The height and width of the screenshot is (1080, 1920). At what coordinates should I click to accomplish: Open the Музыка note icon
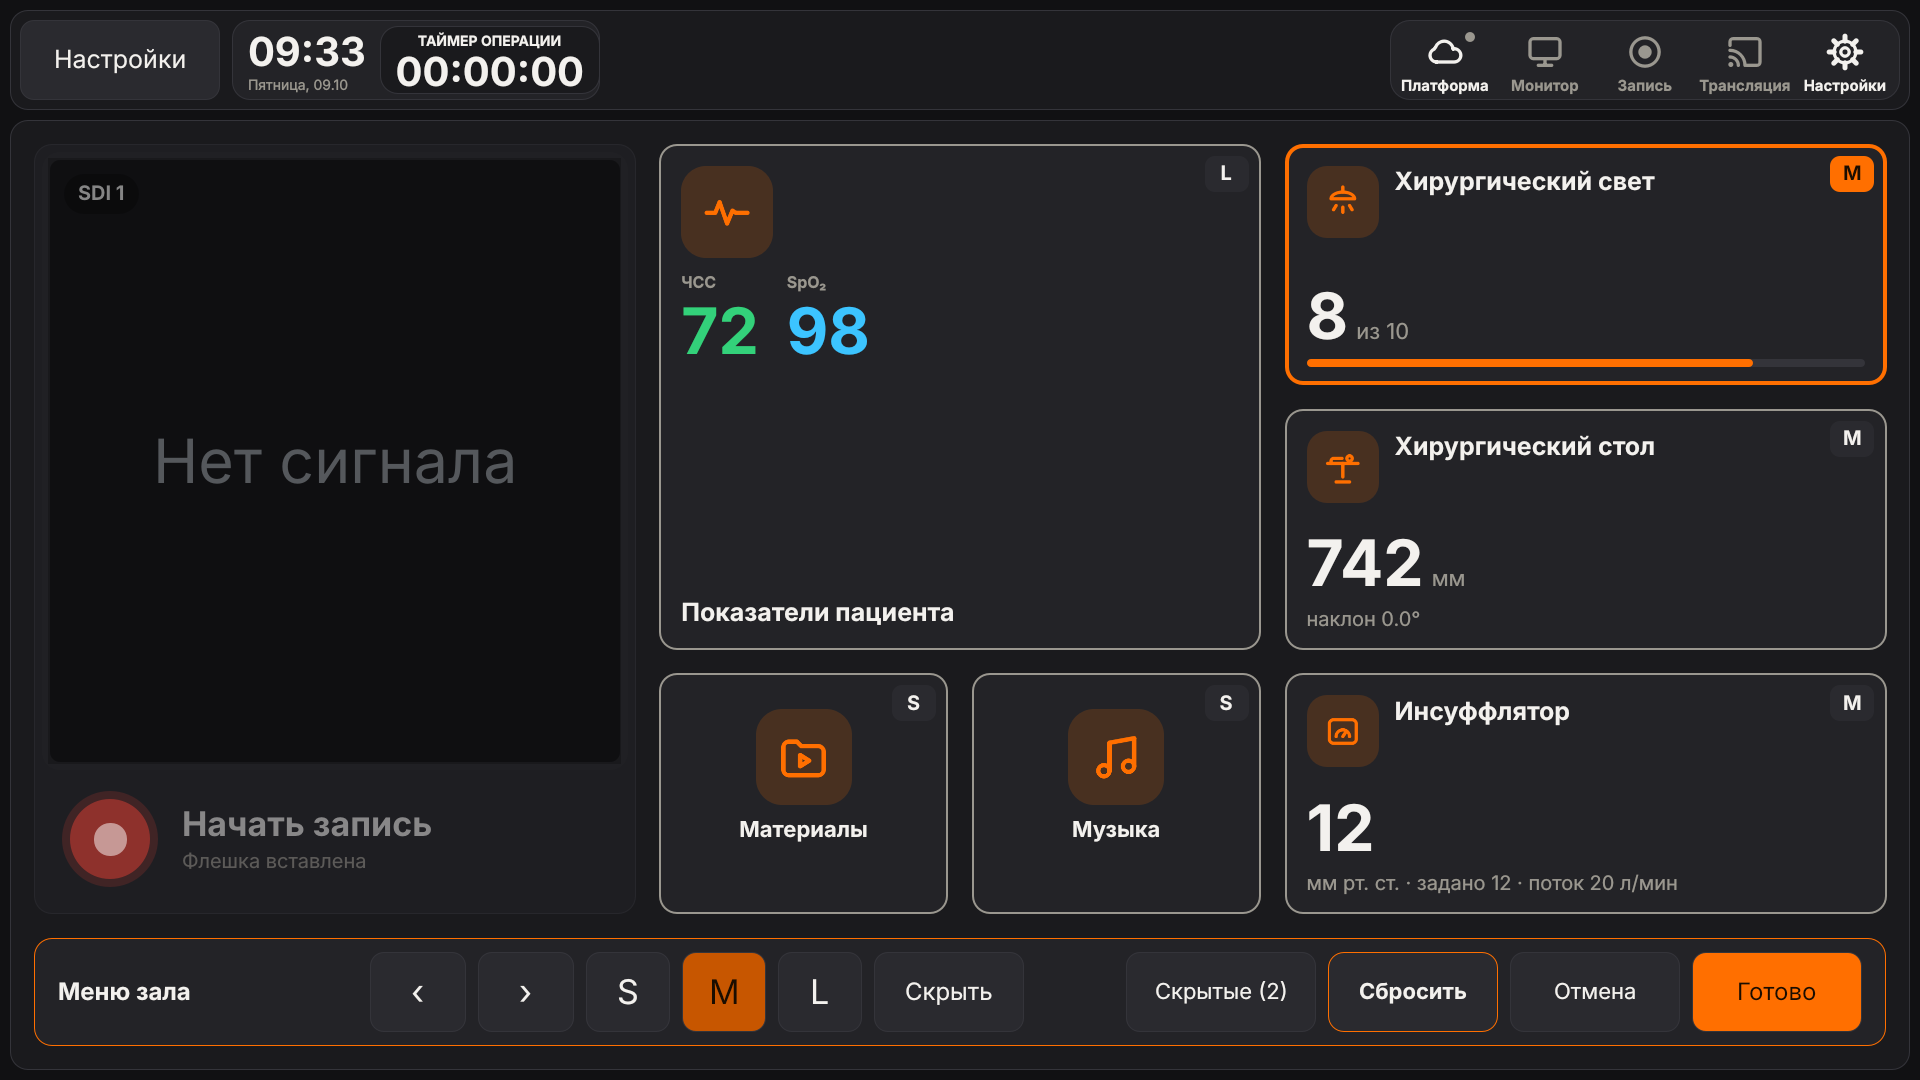click(1116, 757)
